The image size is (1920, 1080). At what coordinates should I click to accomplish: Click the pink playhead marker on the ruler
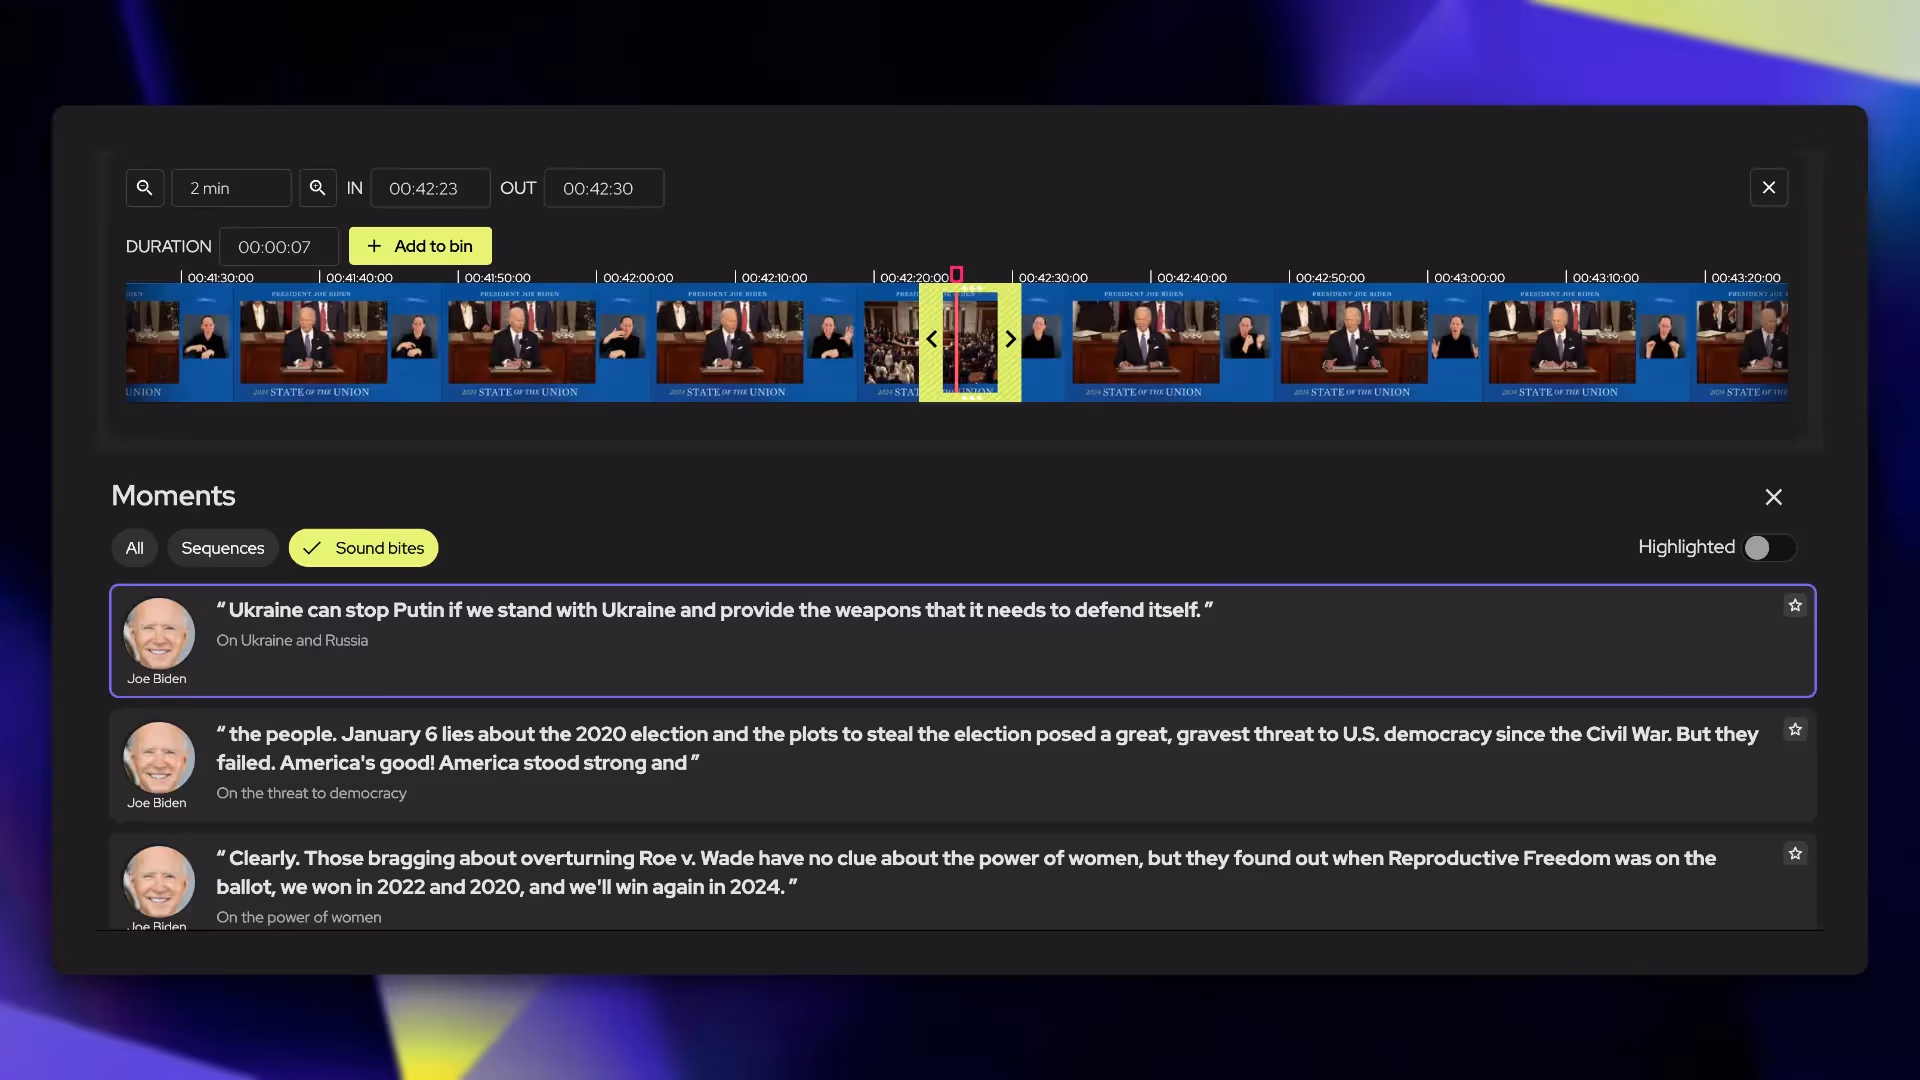[957, 273]
